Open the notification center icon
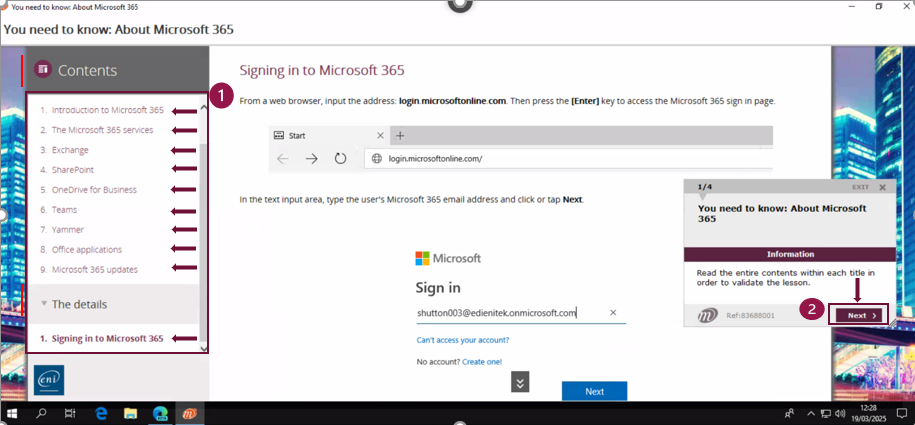This screenshot has width=915, height=425. tap(902, 413)
